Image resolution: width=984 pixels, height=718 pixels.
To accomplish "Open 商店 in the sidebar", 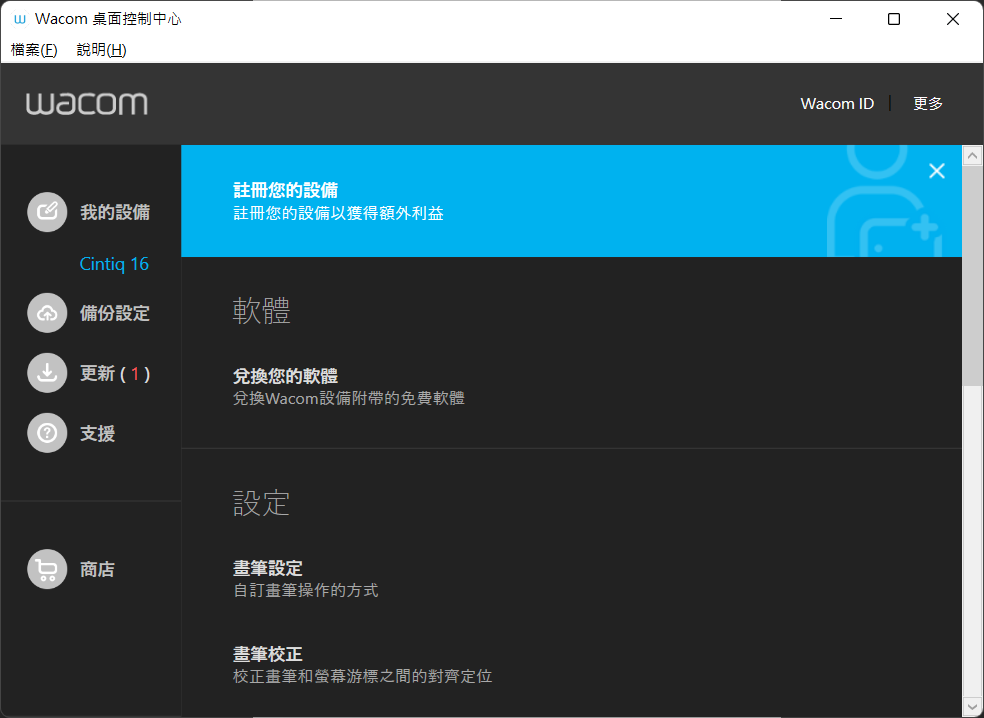I will tap(97, 569).
